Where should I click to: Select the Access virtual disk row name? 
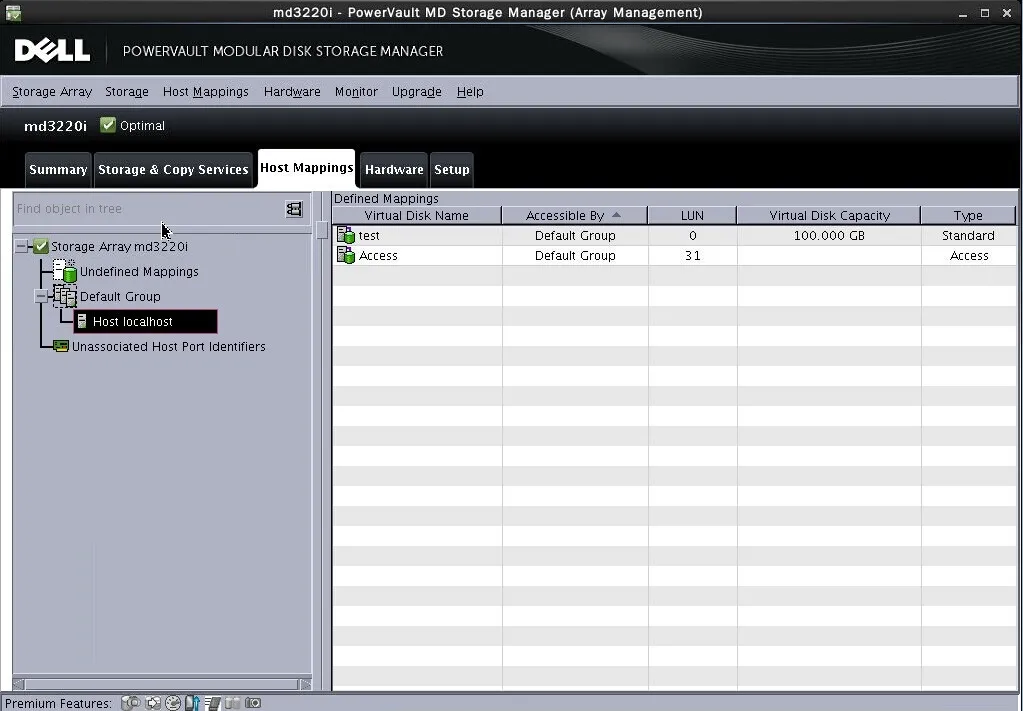point(378,256)
